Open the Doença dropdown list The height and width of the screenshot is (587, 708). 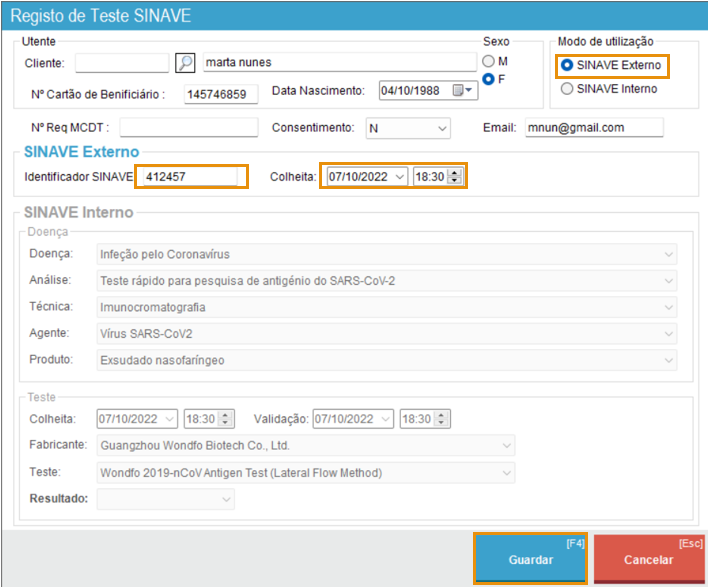click(668, 254)
